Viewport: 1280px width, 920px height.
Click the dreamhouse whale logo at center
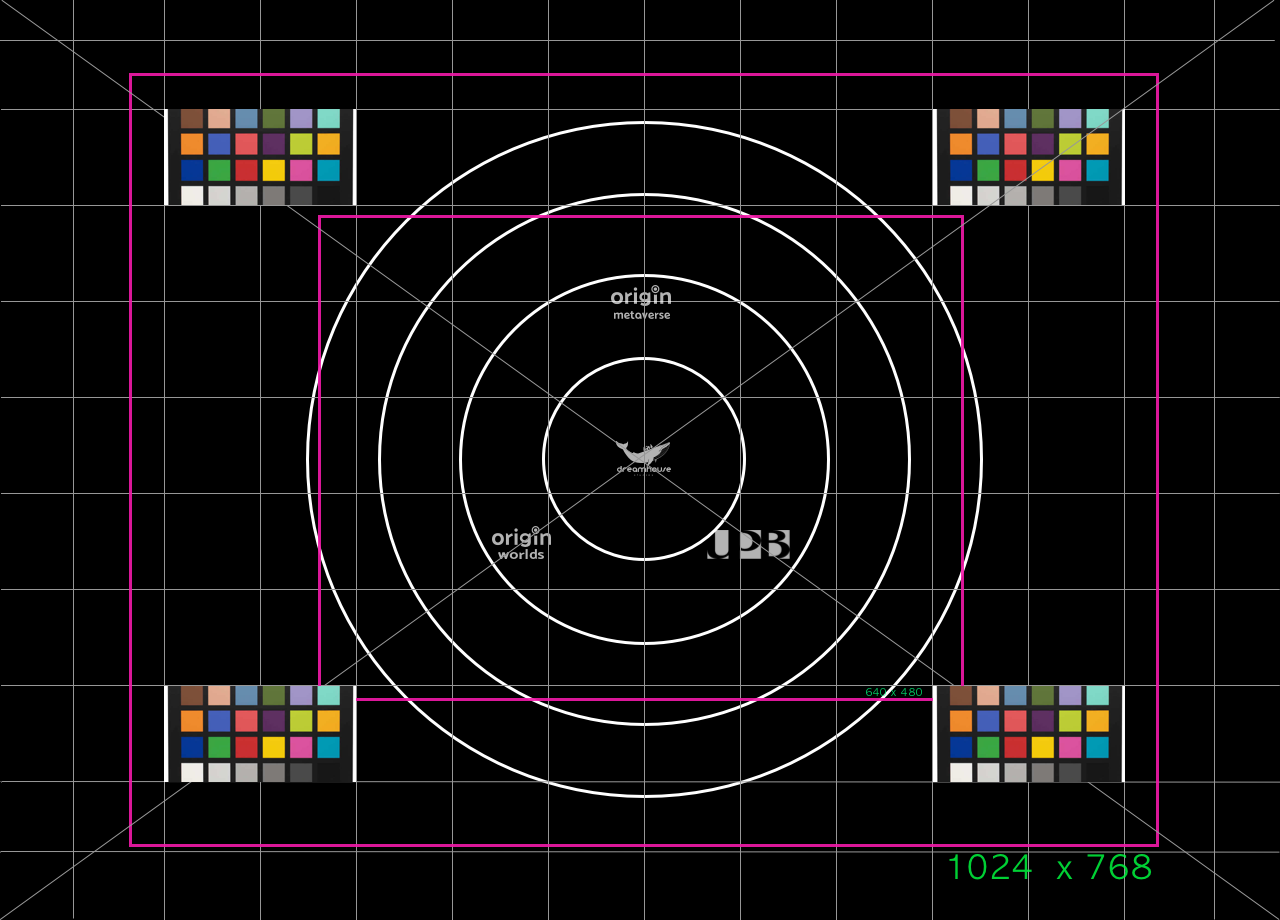pyautogui.click(x=643, y=457)
